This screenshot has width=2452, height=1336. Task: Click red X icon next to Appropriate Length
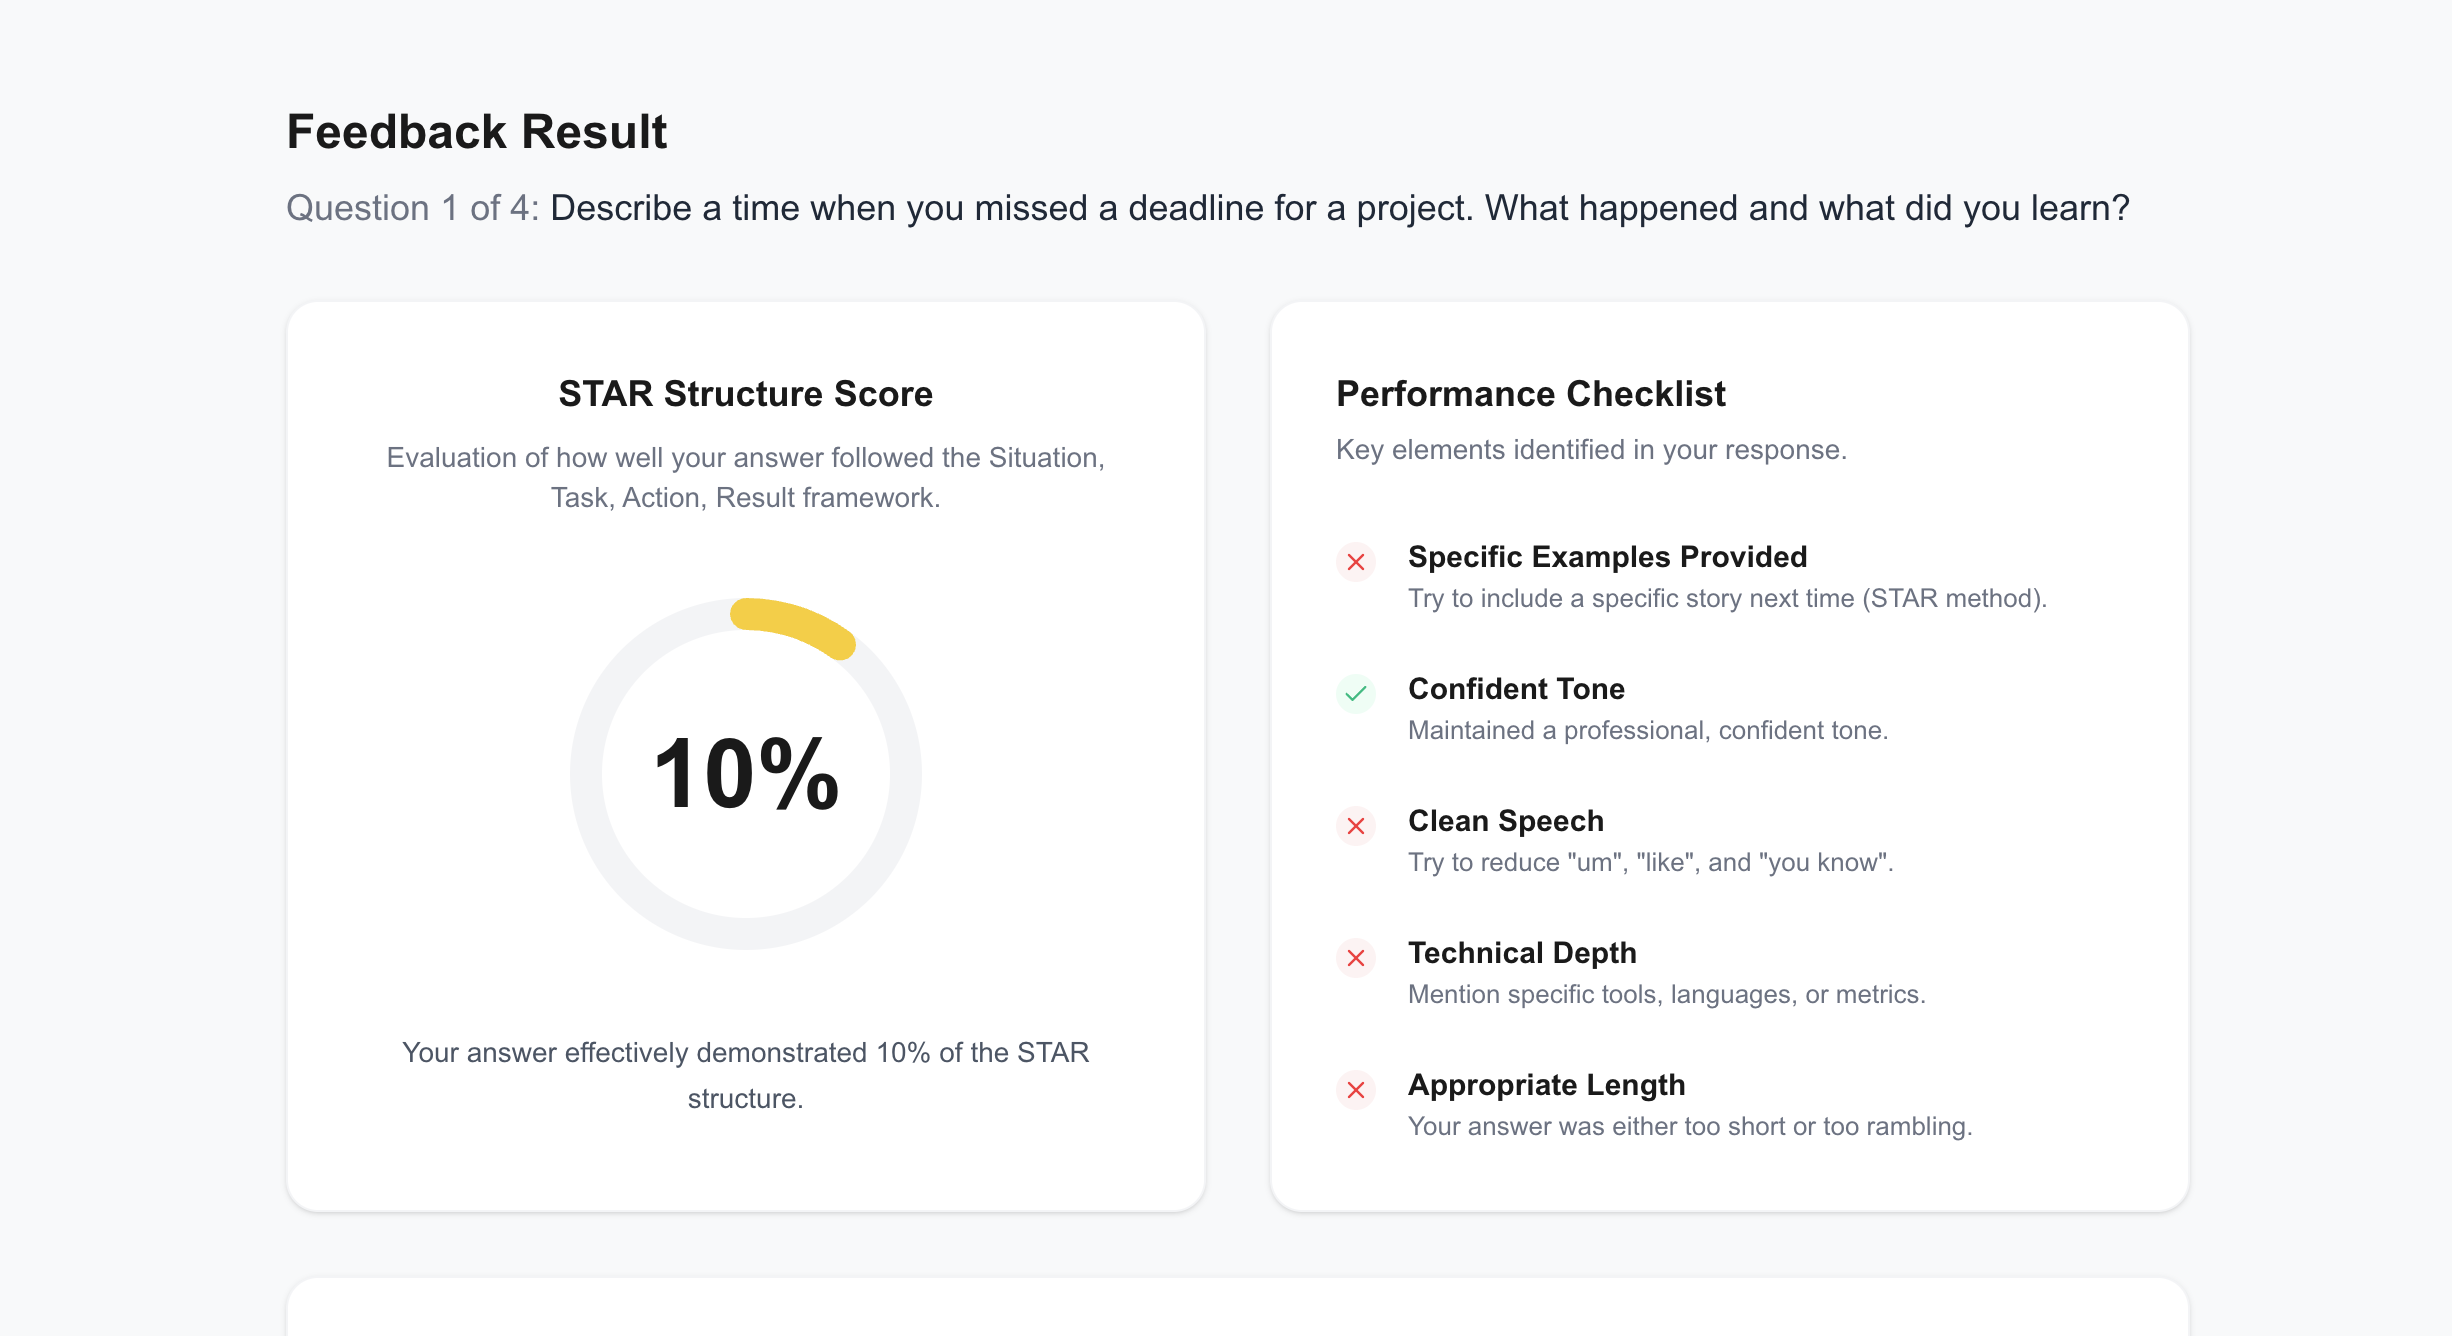pos(1356,1090)
